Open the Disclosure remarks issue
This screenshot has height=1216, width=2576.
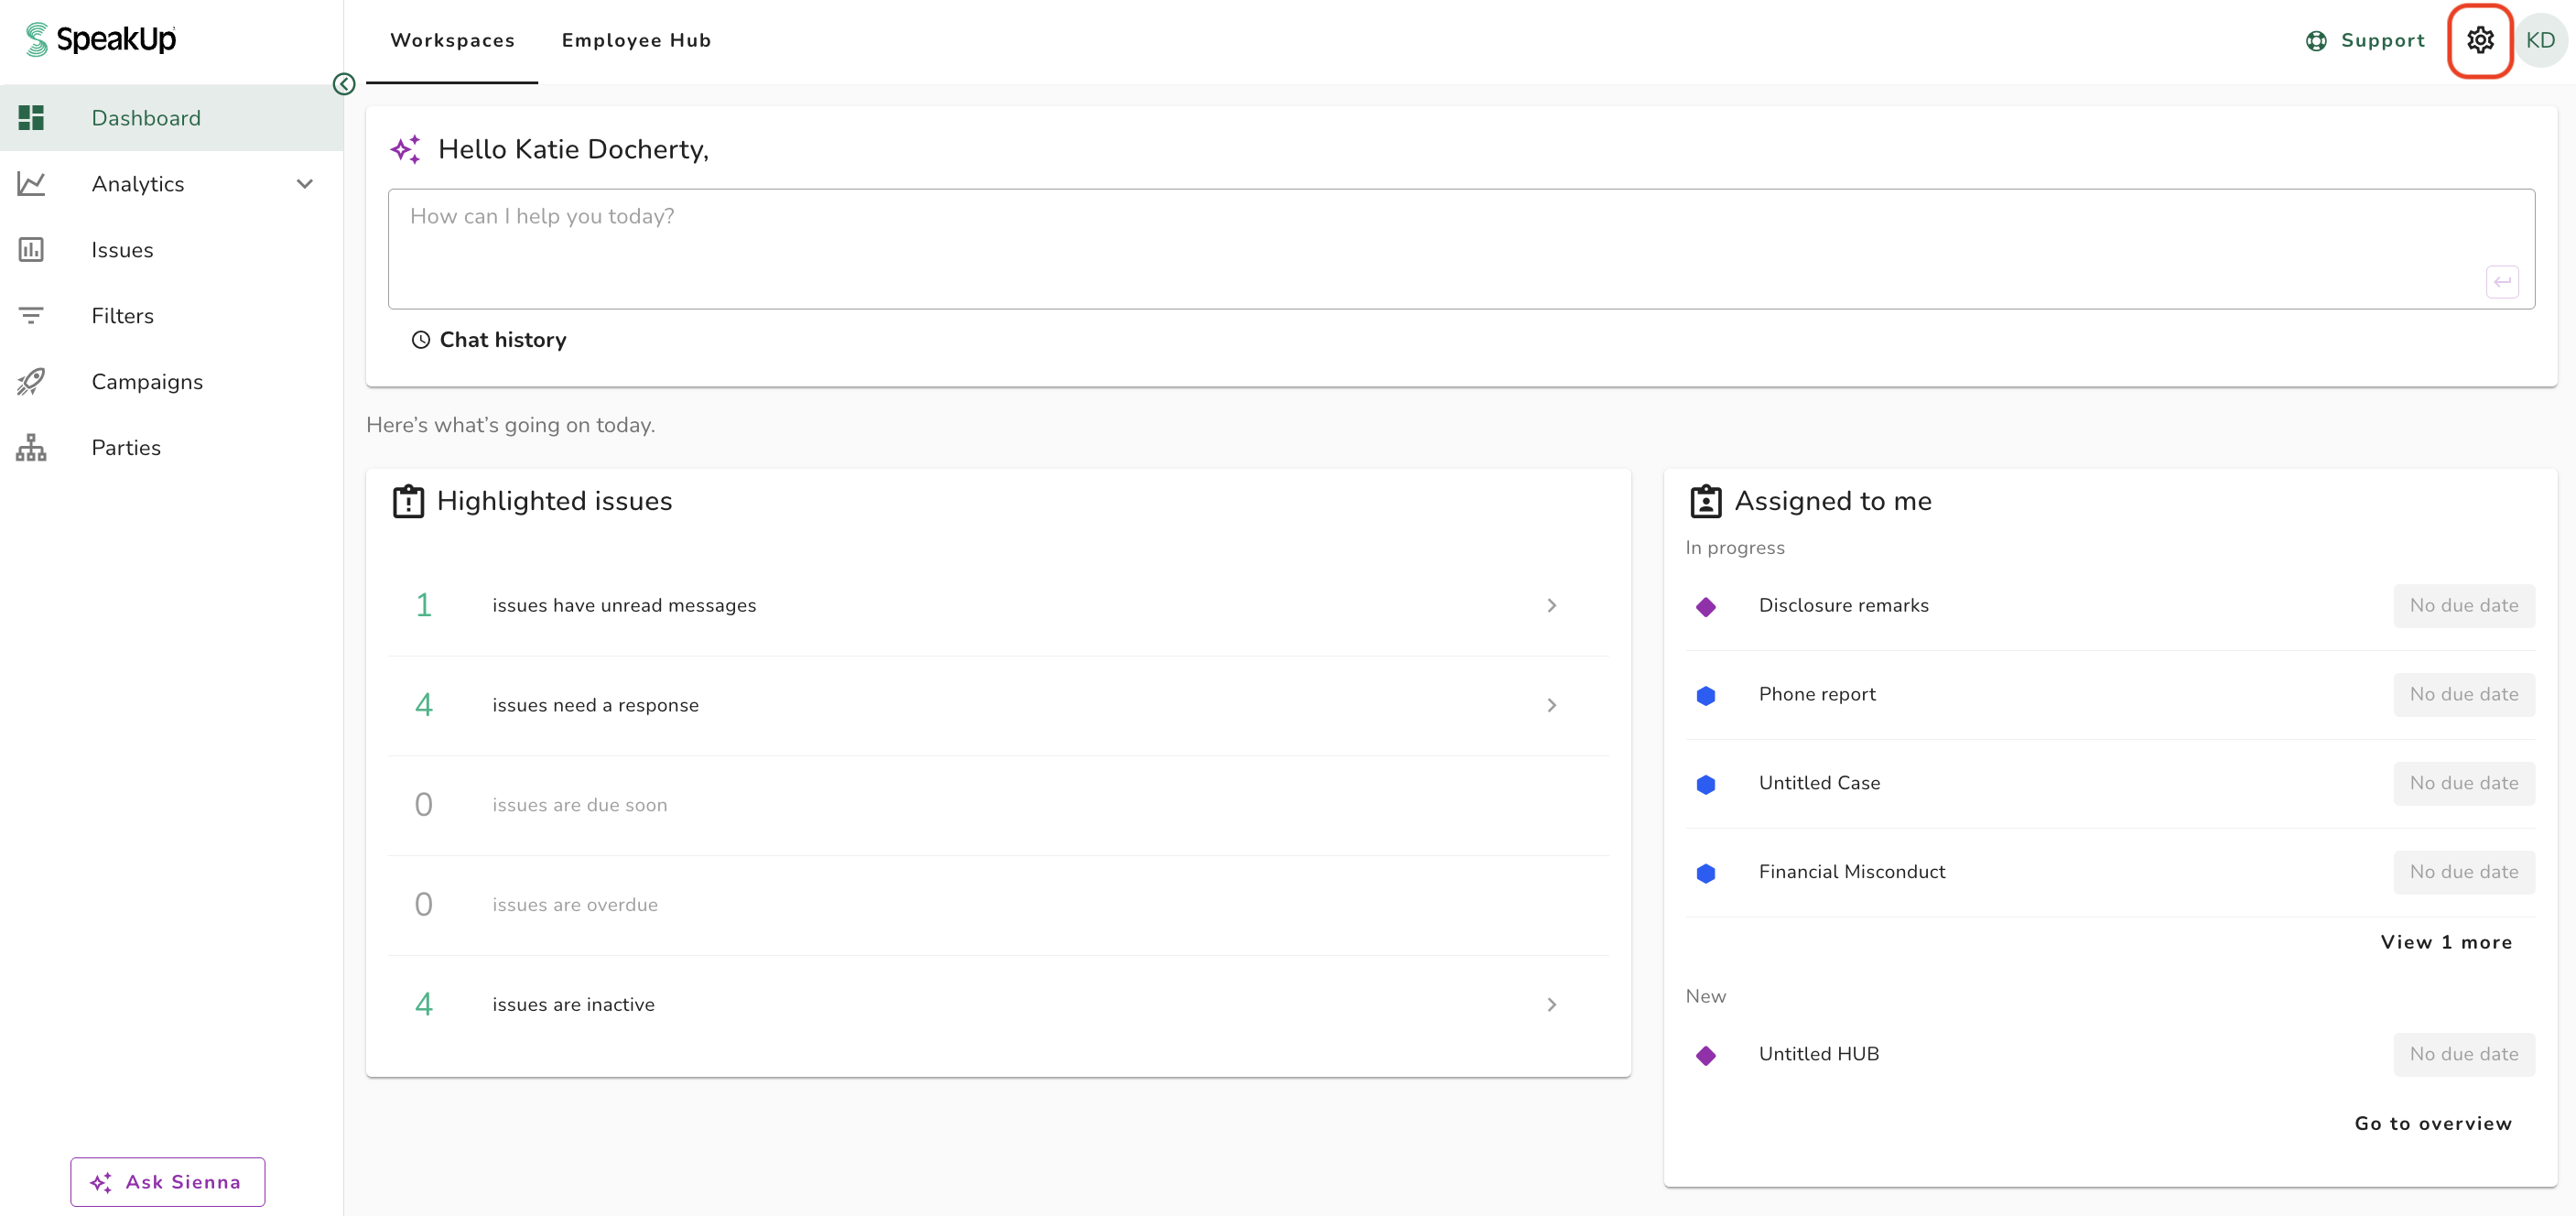pos(1843,605)
